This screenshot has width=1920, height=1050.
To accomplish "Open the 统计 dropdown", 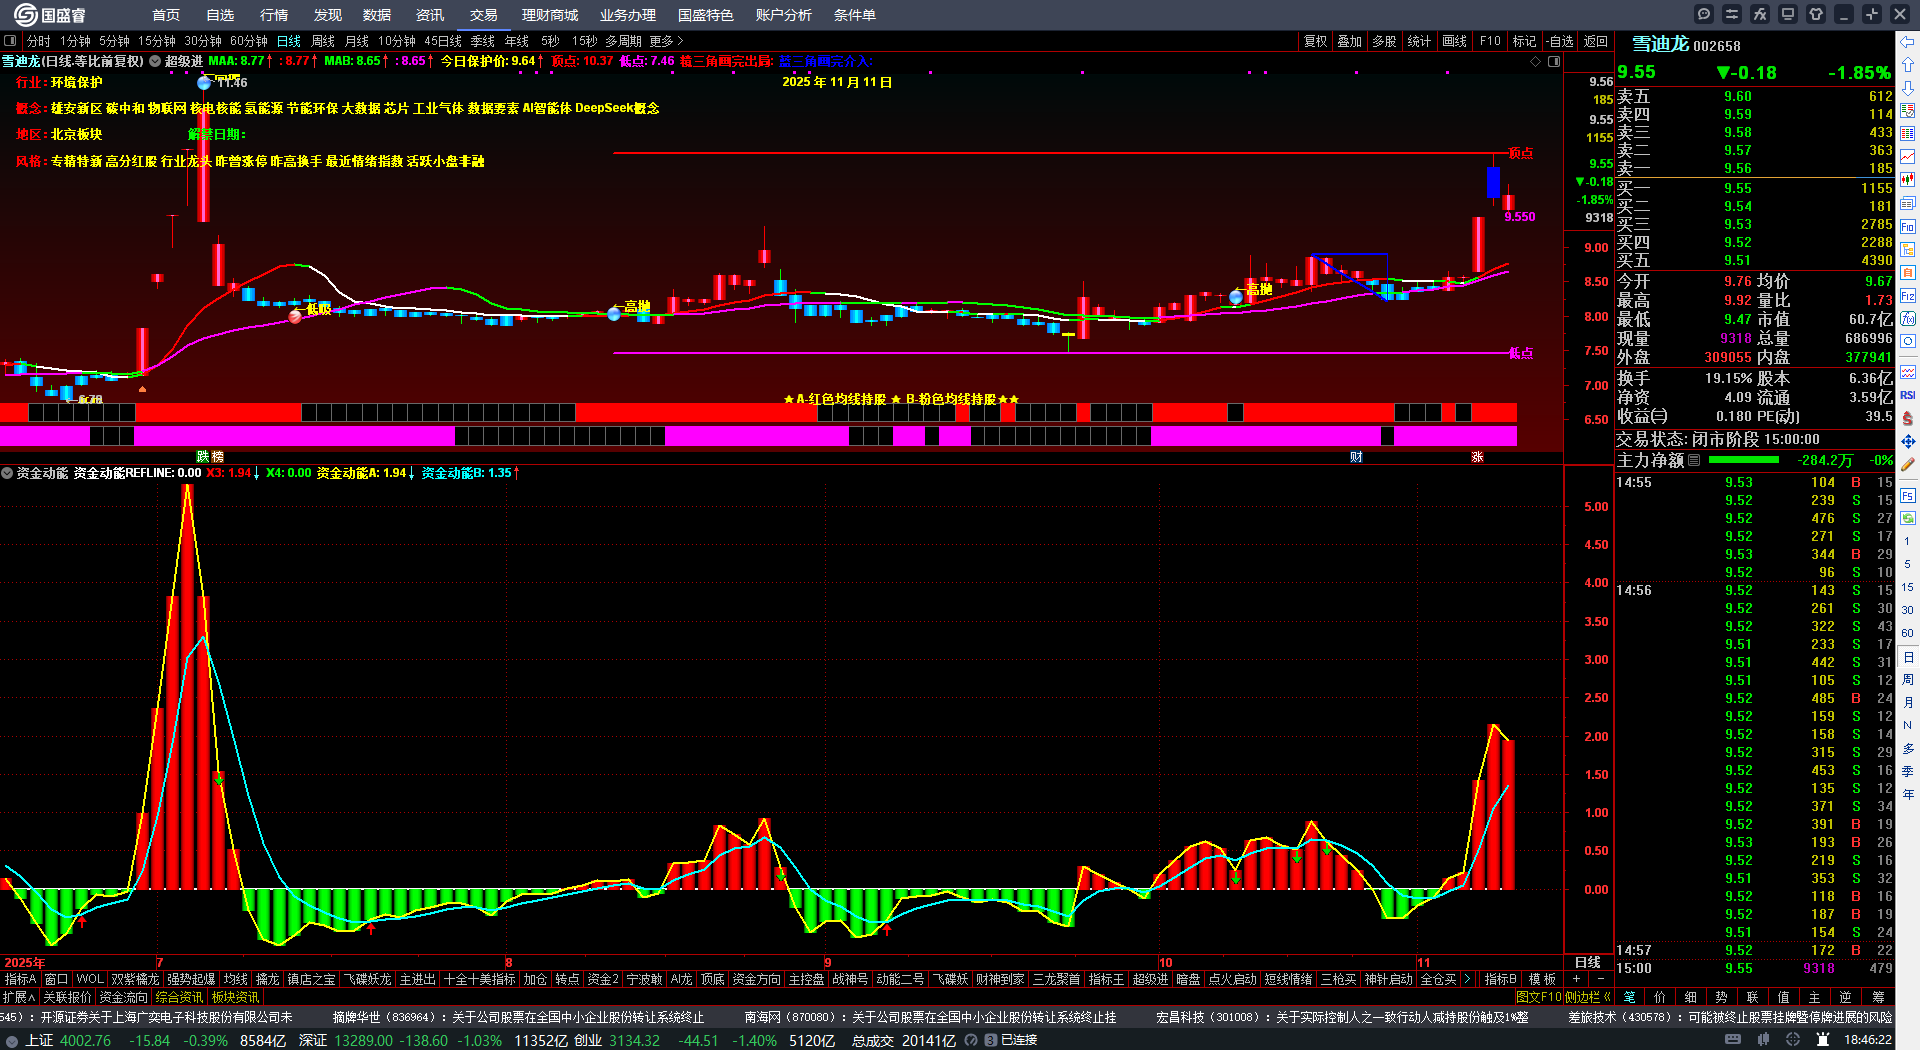I will 1419,41.
